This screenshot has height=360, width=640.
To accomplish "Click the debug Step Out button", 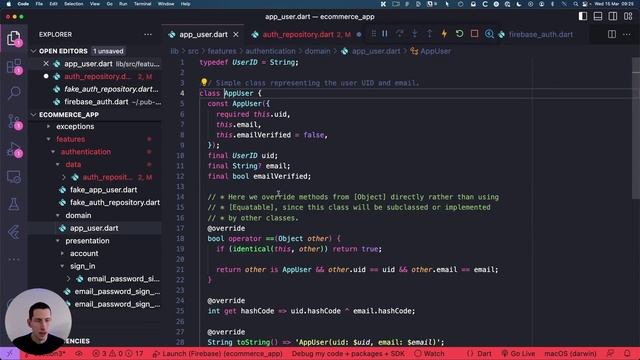I will (429, 34).
